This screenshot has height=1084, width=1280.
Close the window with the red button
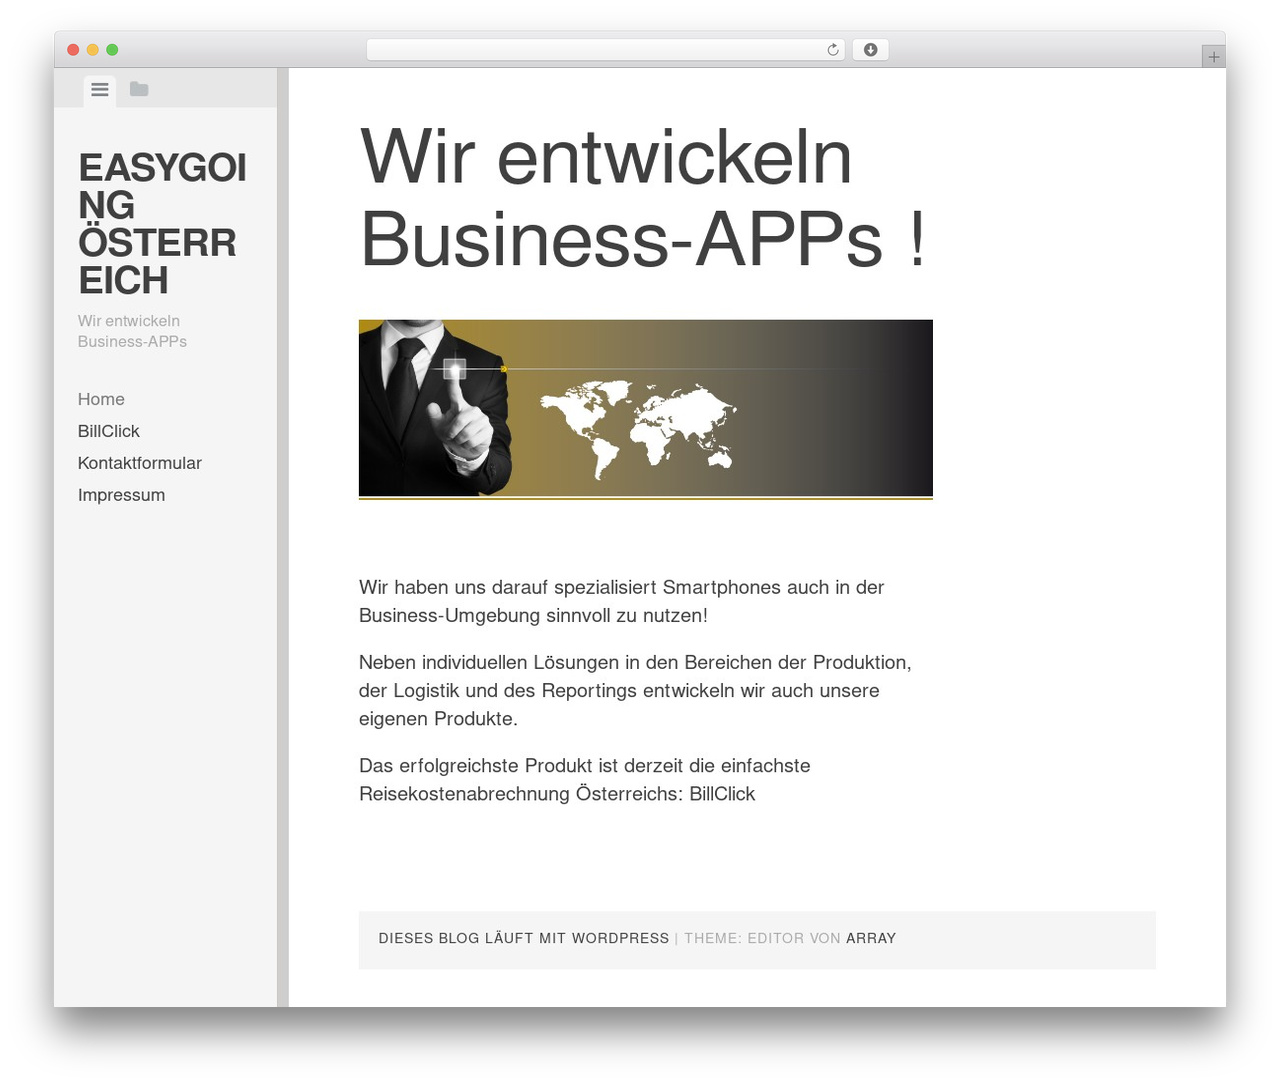click(x=73, y=50)
